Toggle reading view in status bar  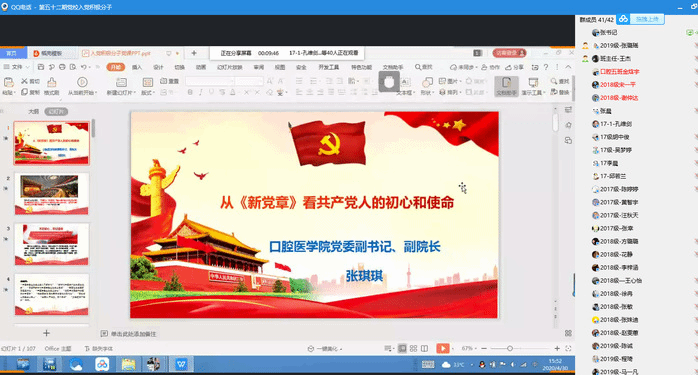[425, 348]
